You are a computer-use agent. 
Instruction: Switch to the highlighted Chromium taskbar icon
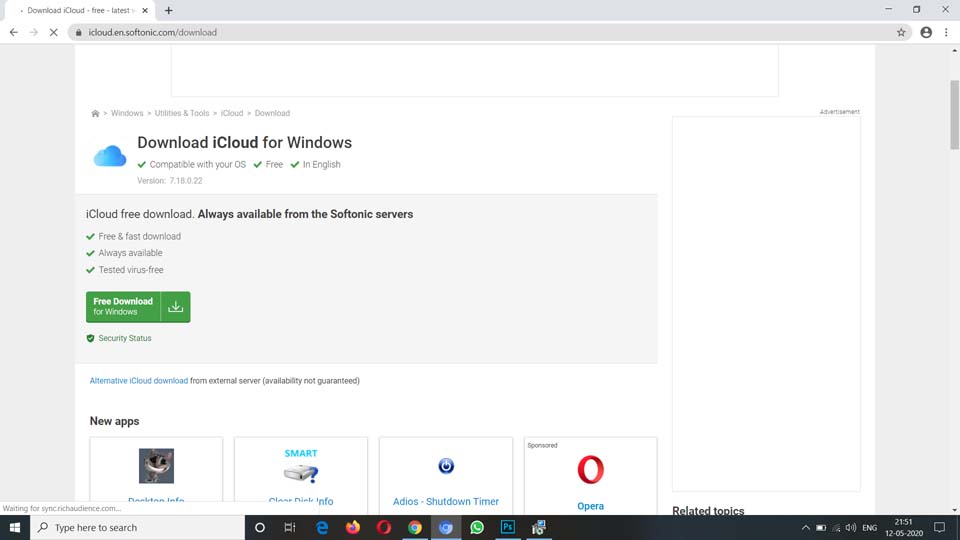tap(446, 527)
